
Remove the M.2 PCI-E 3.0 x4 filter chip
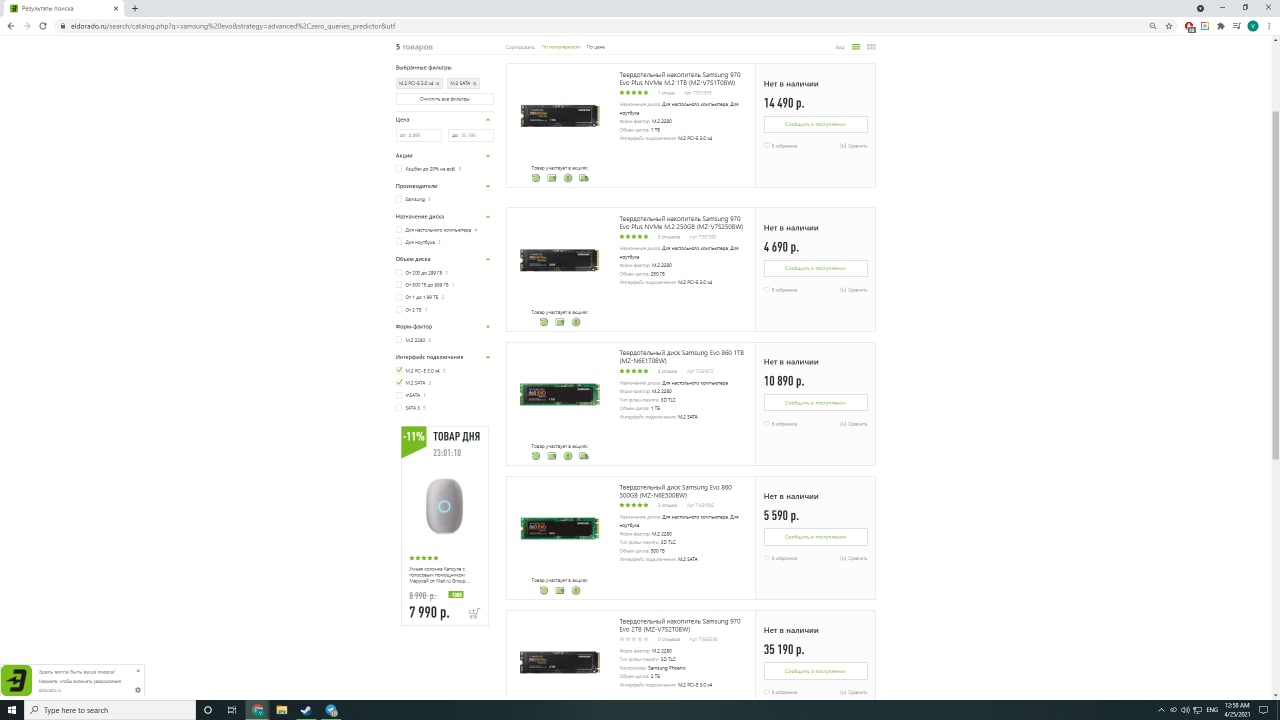pyautogui.click(x=438, y=83)
